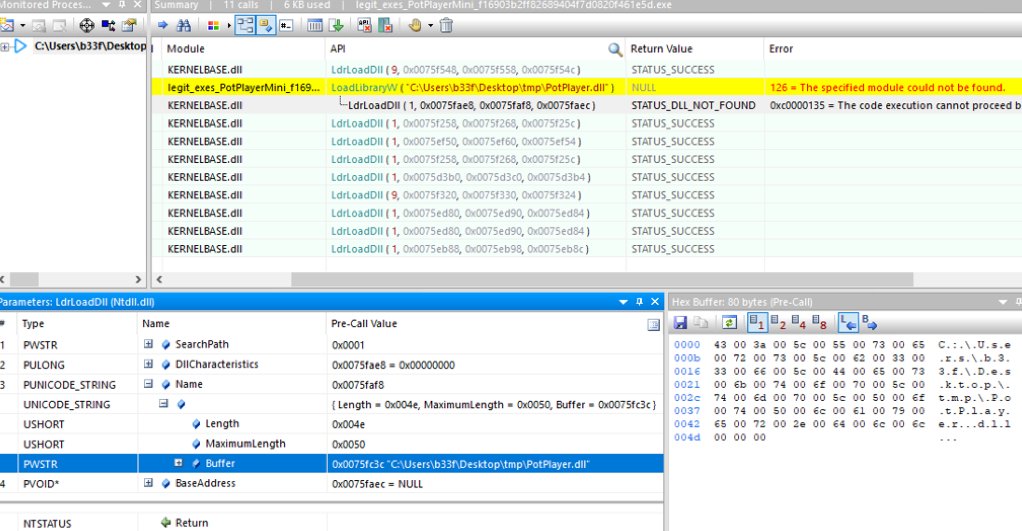Click the save with green arrow icon
The image size is (1022, 531).
336,25
